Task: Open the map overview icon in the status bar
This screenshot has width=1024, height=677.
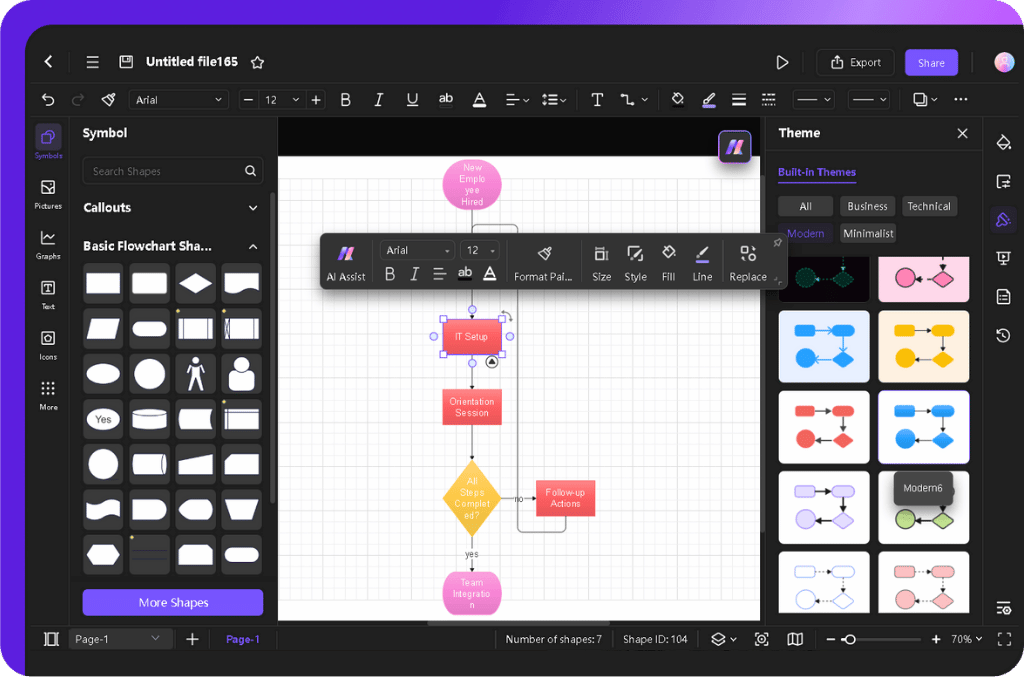Action: (x=794, y=639)
